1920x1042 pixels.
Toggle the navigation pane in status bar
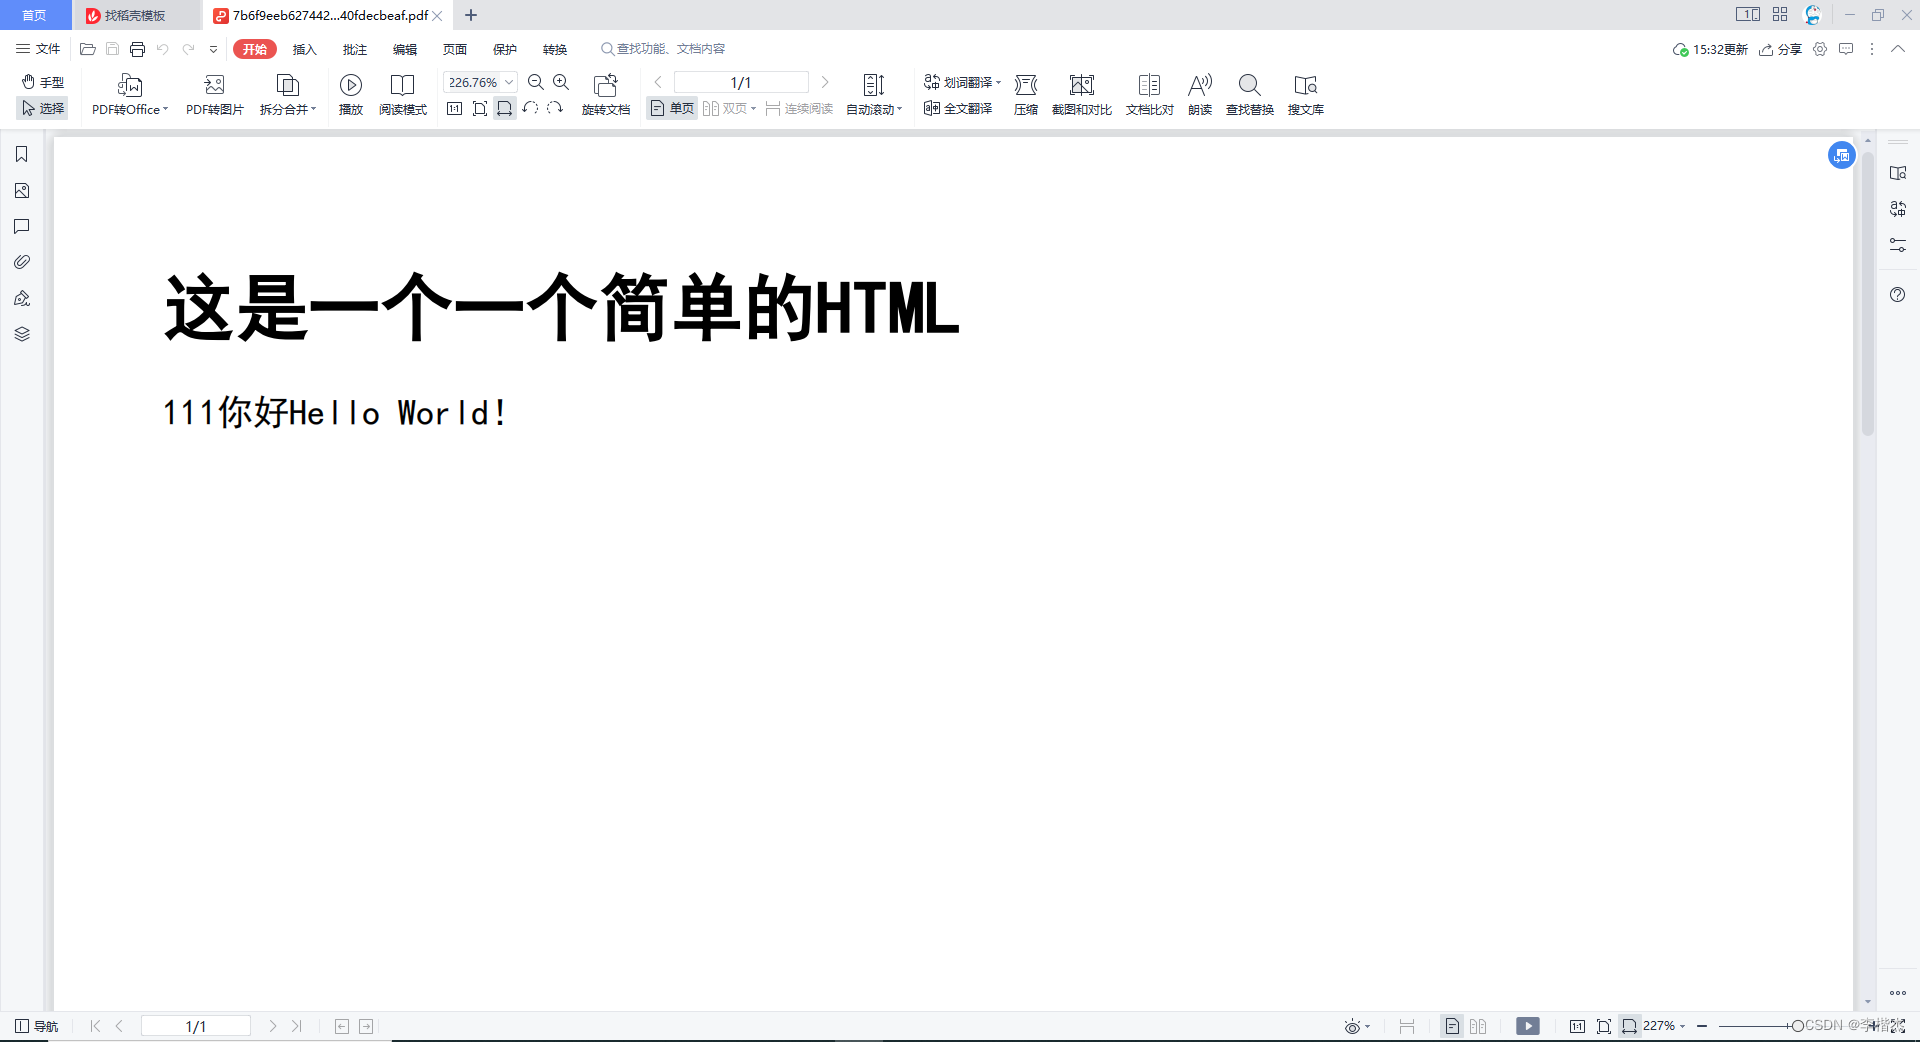click(37, 1026)
